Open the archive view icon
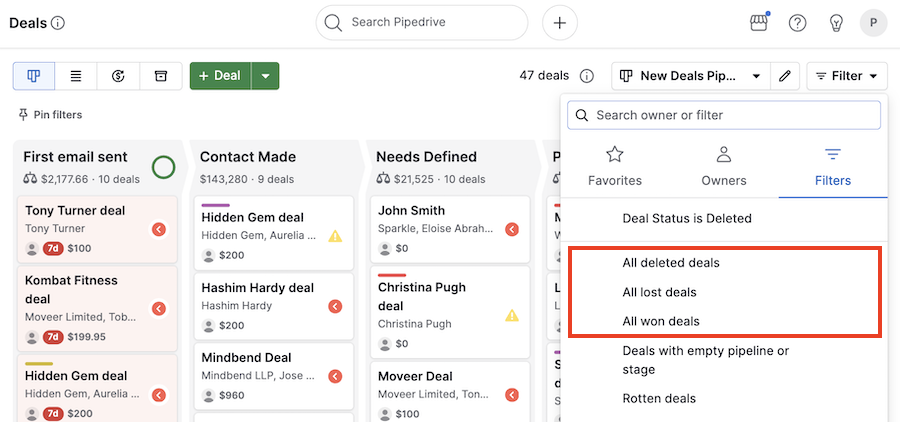 (x=160, y=76)
